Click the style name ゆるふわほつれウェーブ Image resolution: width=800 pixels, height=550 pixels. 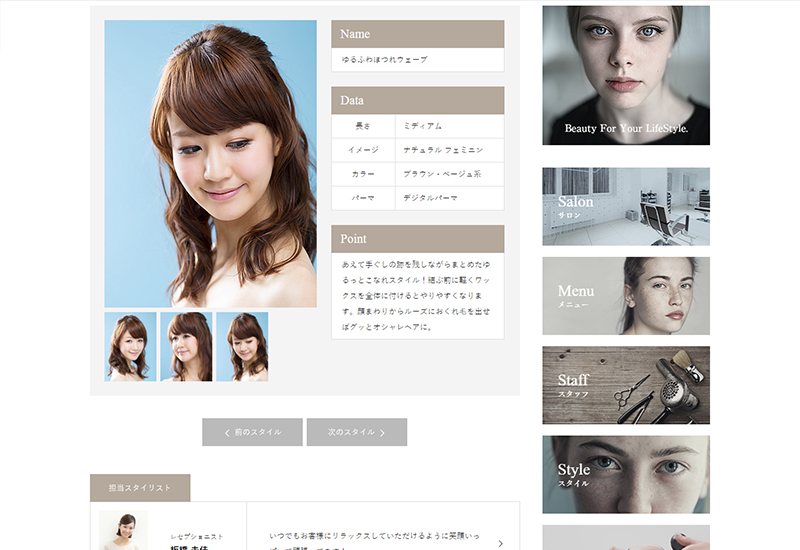[x=385, y=60]
